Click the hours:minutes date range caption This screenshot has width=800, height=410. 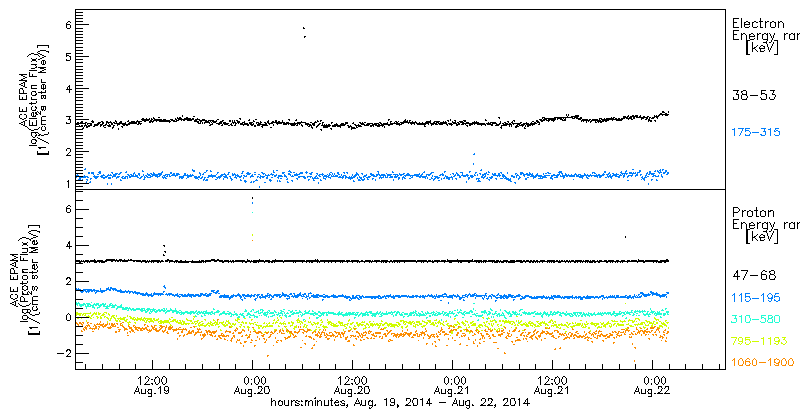tap(400, 402)
